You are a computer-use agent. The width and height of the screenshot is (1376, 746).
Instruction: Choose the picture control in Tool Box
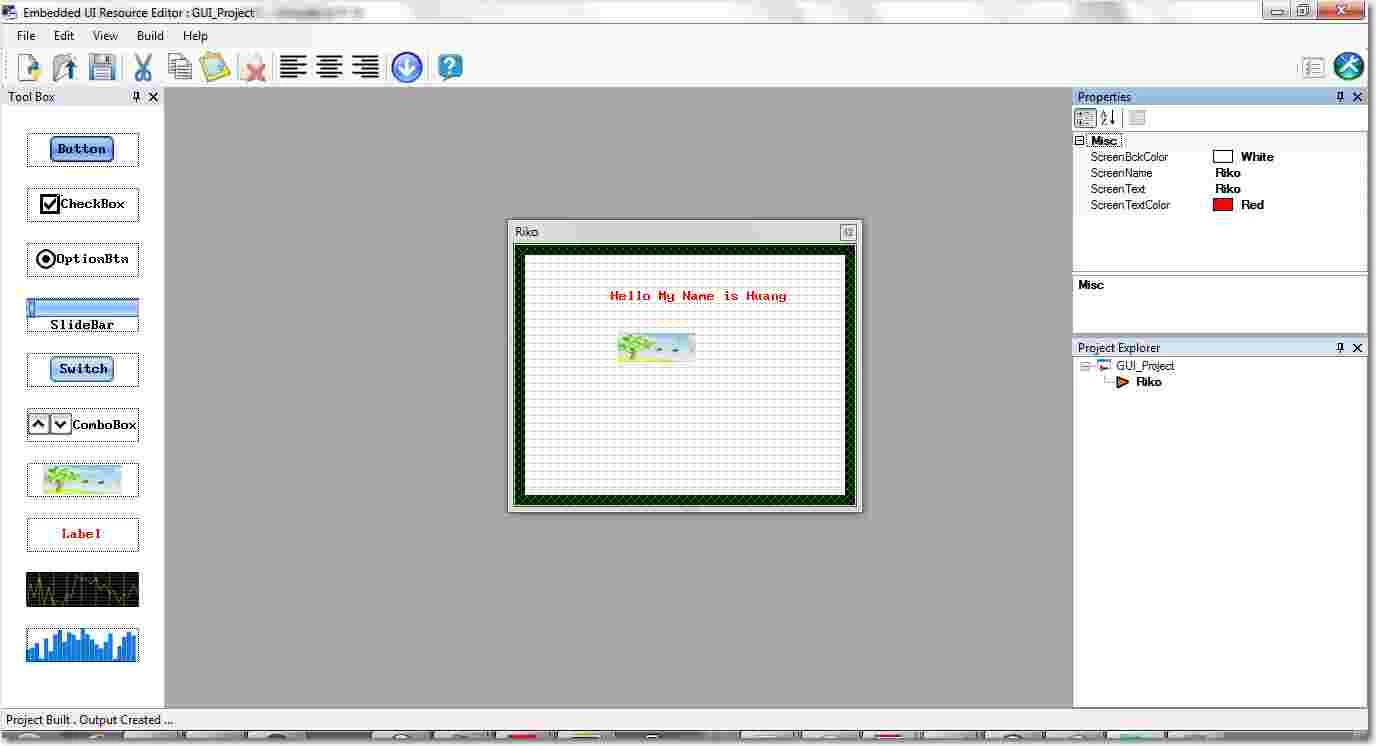pyautogui.click(x=82, y=479)
